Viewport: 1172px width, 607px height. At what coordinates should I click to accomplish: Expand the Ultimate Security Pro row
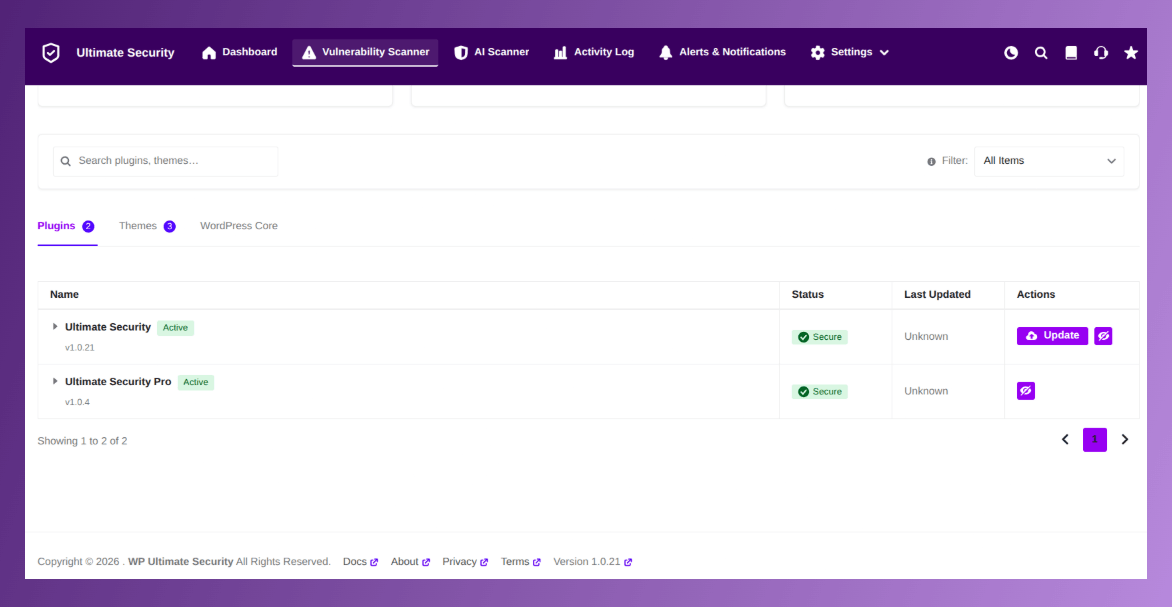55,381
